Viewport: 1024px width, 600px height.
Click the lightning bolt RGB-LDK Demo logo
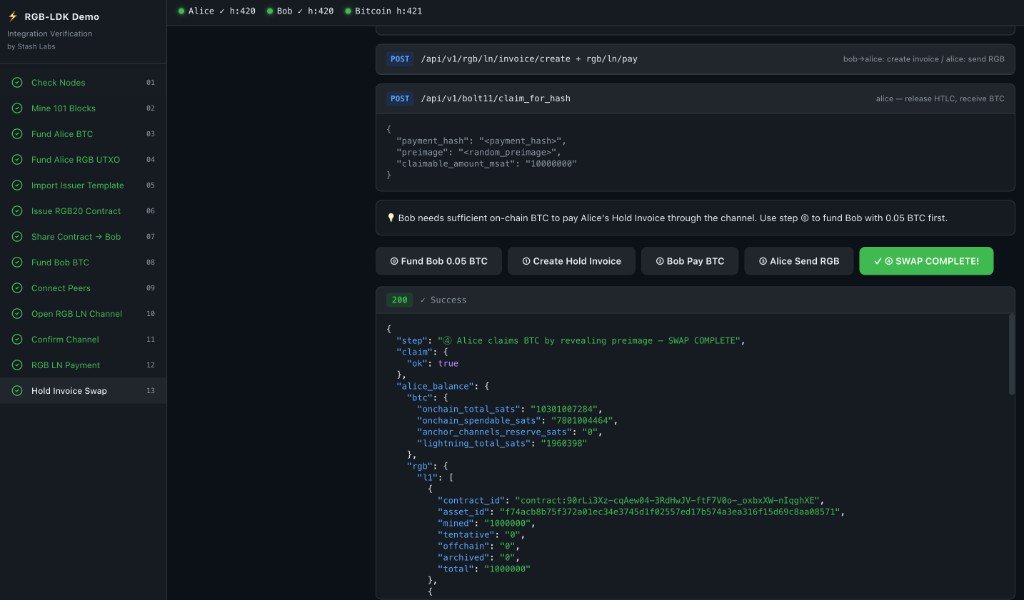(12, 16)
